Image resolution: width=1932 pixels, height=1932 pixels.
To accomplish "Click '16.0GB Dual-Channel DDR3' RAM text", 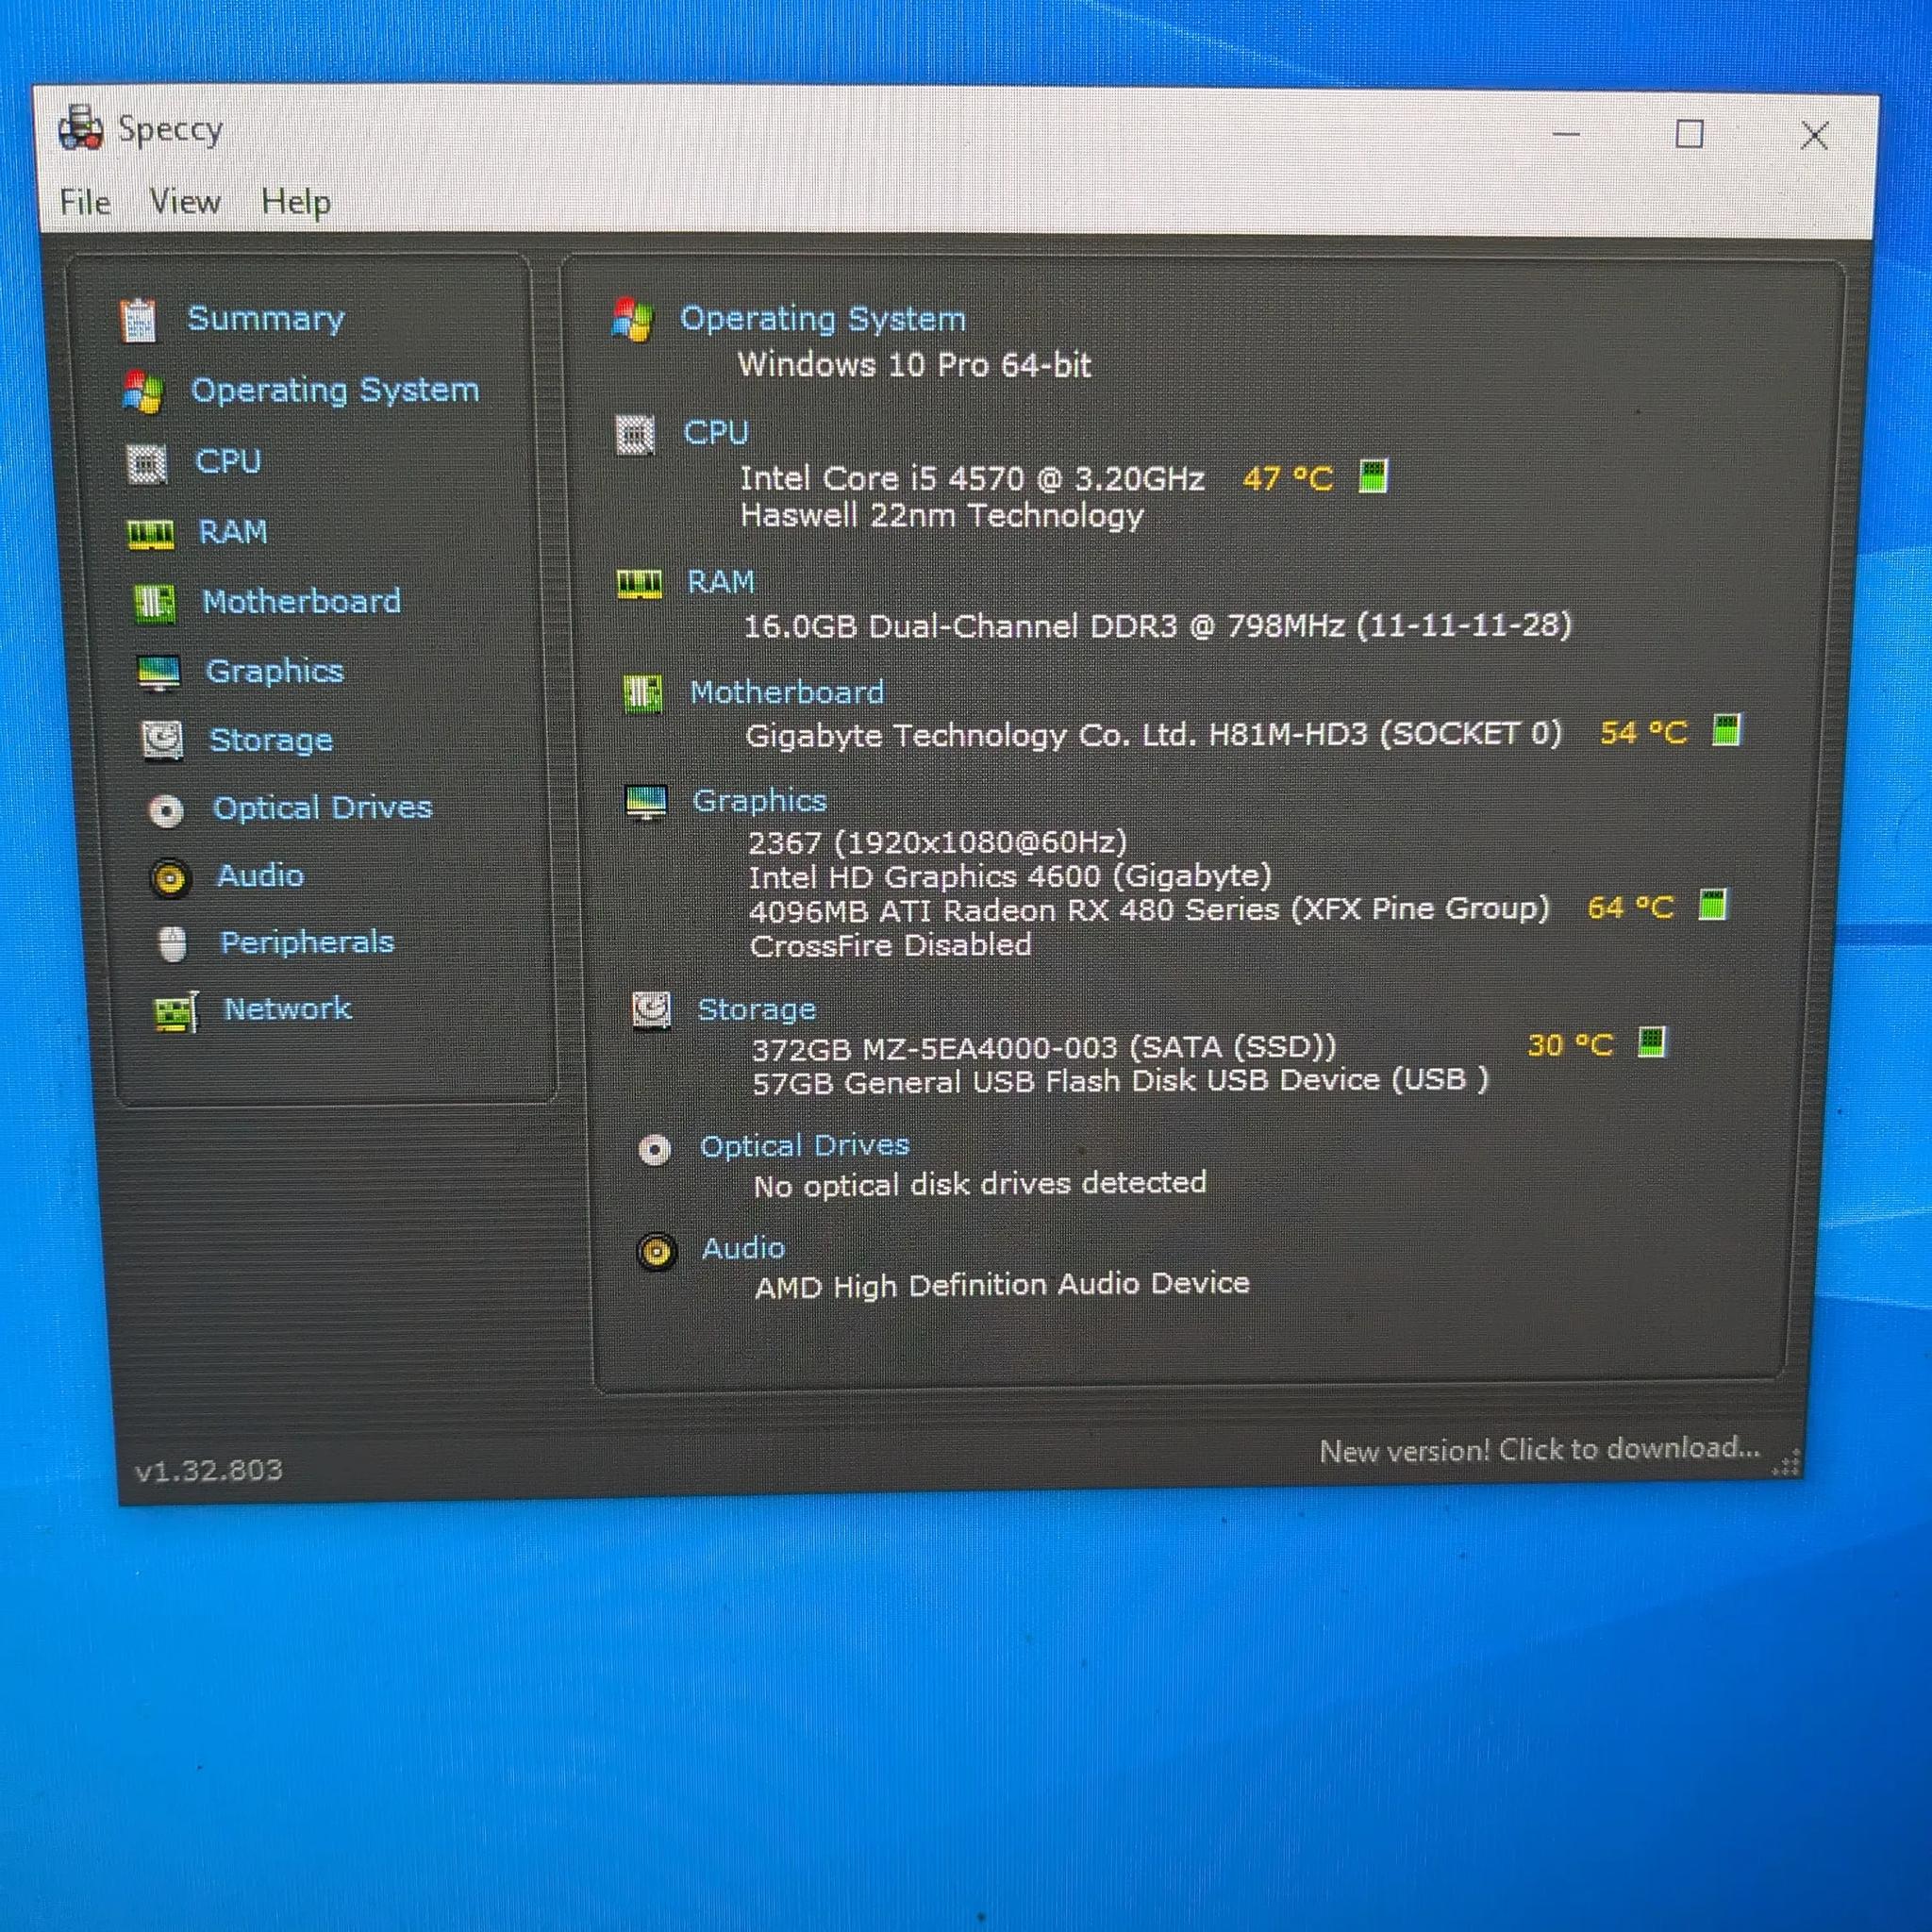I will click(960, 627).
